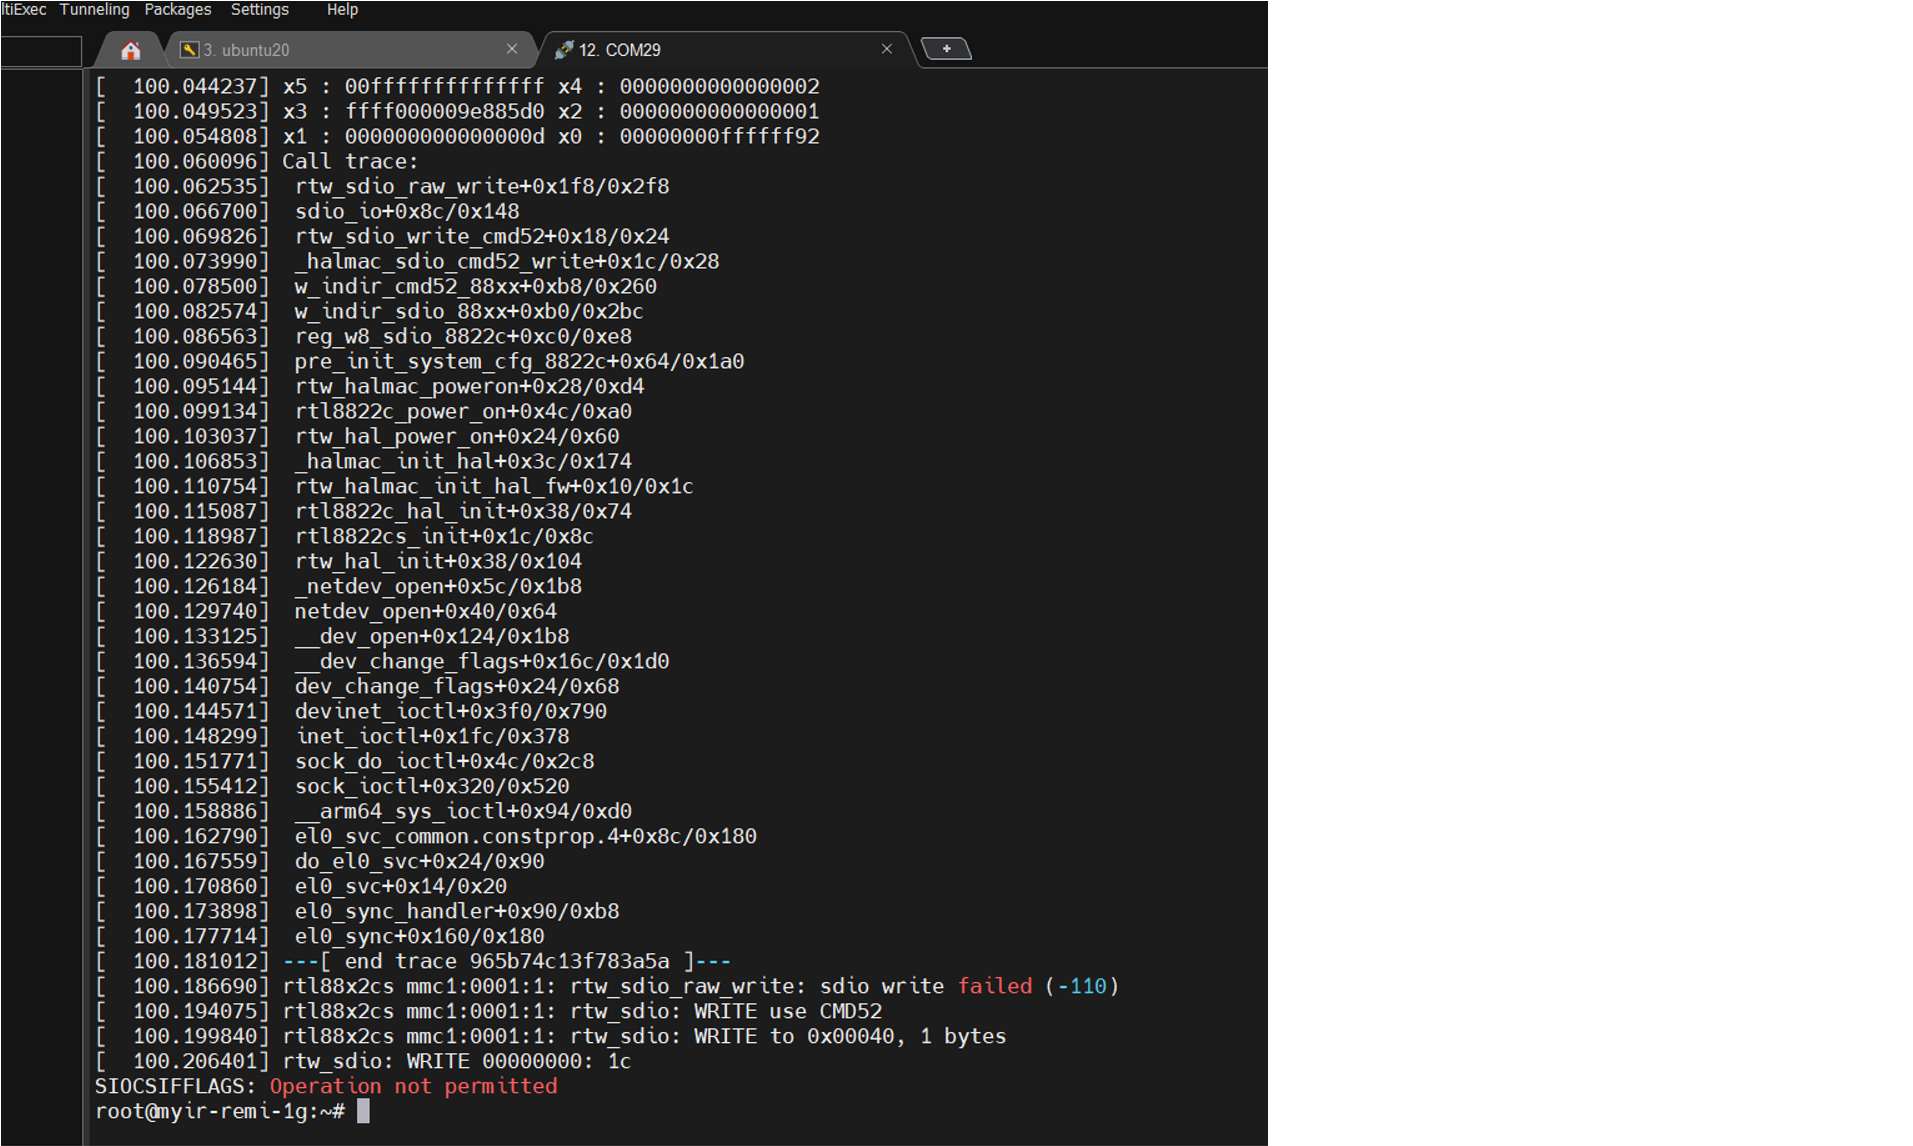Click the ubuntu20 tab session icon
Image resolution: width=1913 pixels, height=1146 pixels.
coord(189,50)
